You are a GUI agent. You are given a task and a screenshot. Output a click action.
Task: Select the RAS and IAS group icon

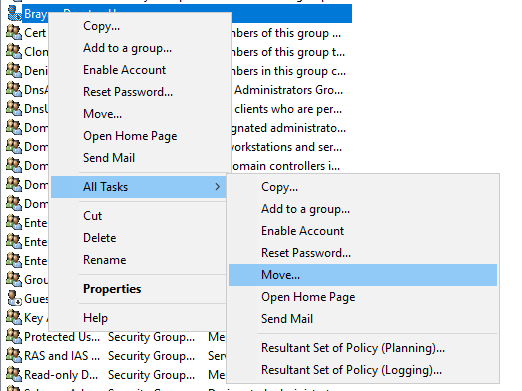coord(14,355)
